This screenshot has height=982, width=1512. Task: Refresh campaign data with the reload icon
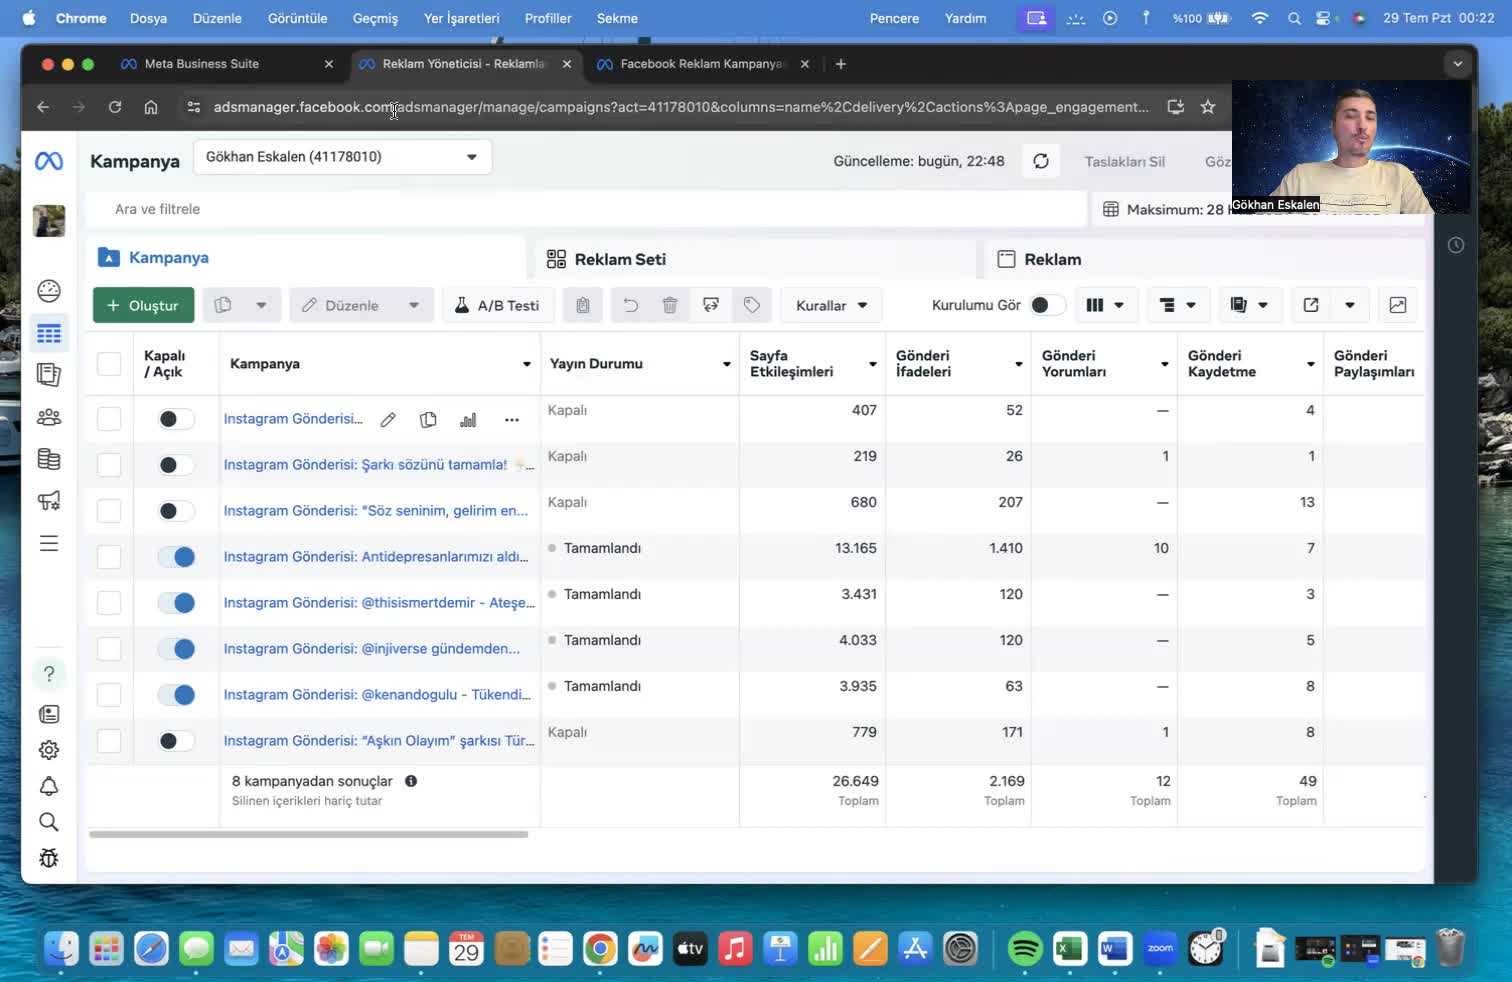(1041, 161)
